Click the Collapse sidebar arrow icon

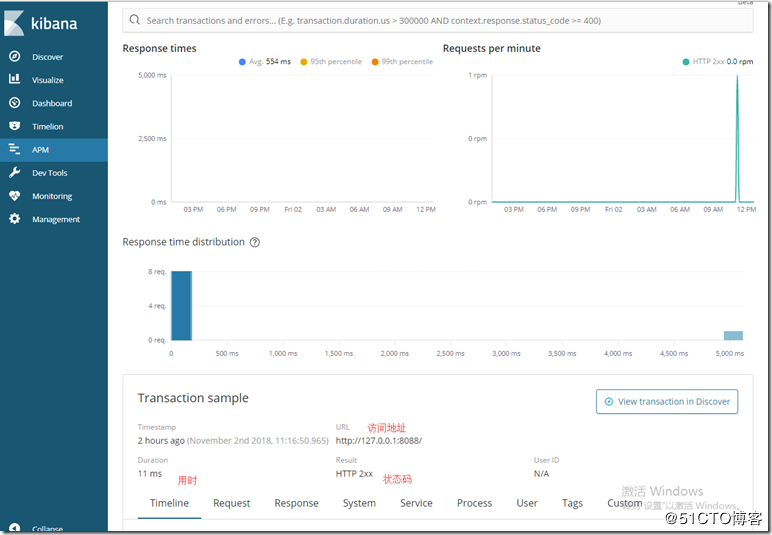point(15,528)
